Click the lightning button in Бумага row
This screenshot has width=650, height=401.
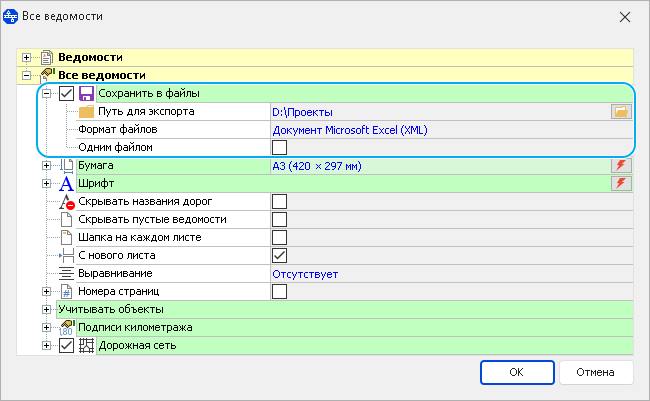pyautogui.click(x=621, y=165)
